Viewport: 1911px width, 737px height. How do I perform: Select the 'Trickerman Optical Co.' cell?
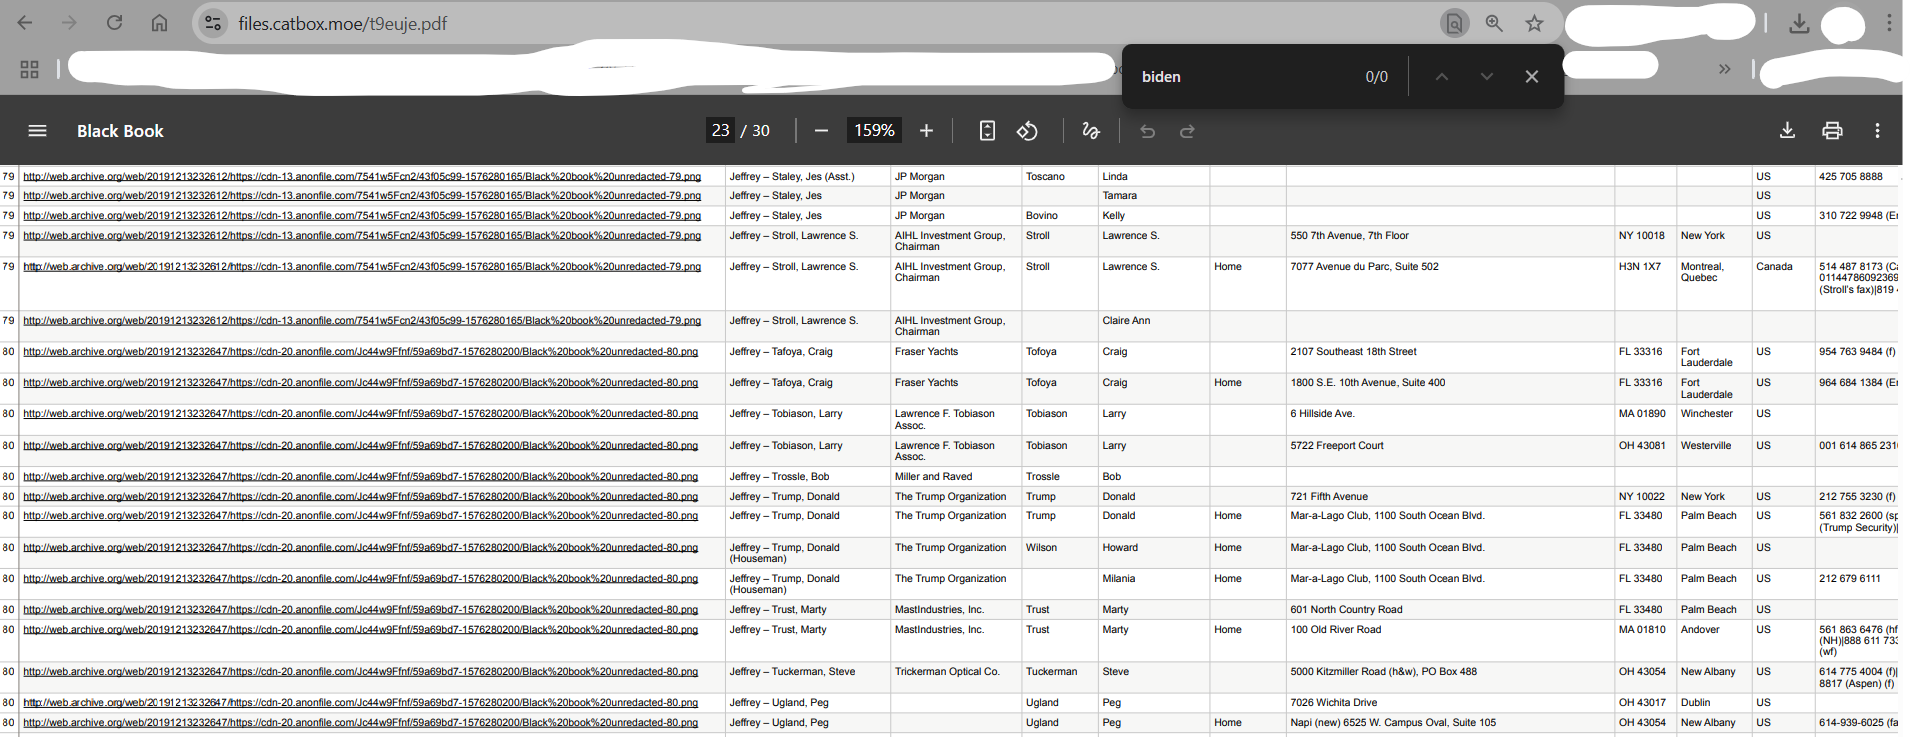point(947,672)
